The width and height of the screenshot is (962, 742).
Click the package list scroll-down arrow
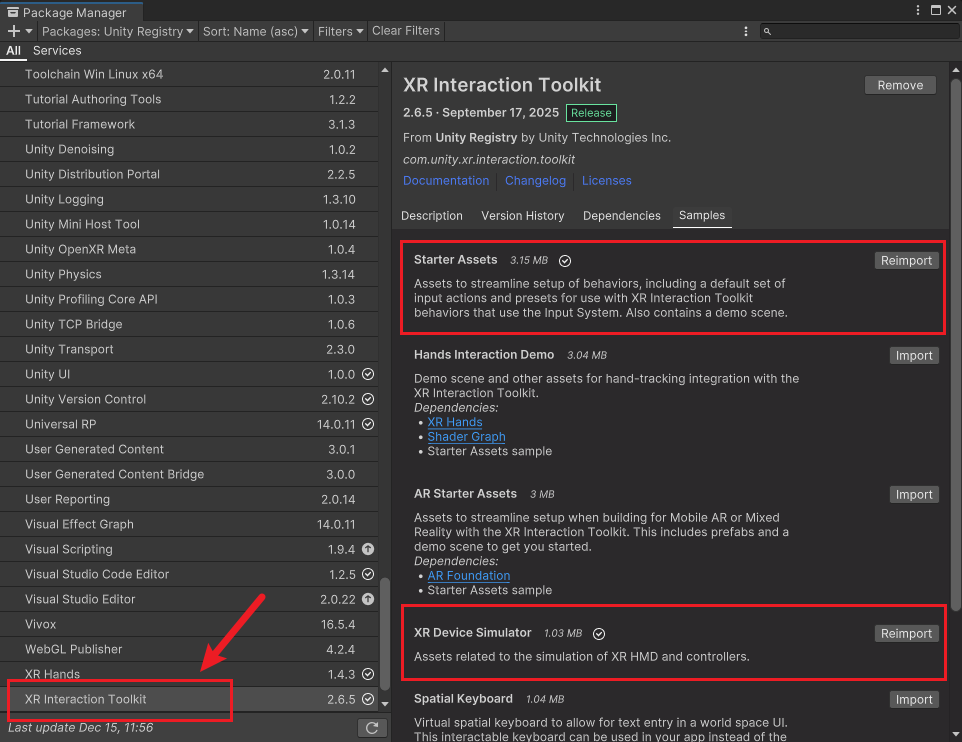coord(385,704)
